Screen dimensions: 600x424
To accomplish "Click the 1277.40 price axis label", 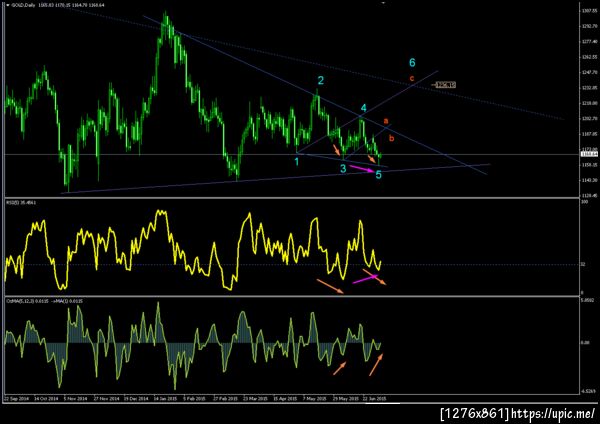I will click(x=590, y=41).
